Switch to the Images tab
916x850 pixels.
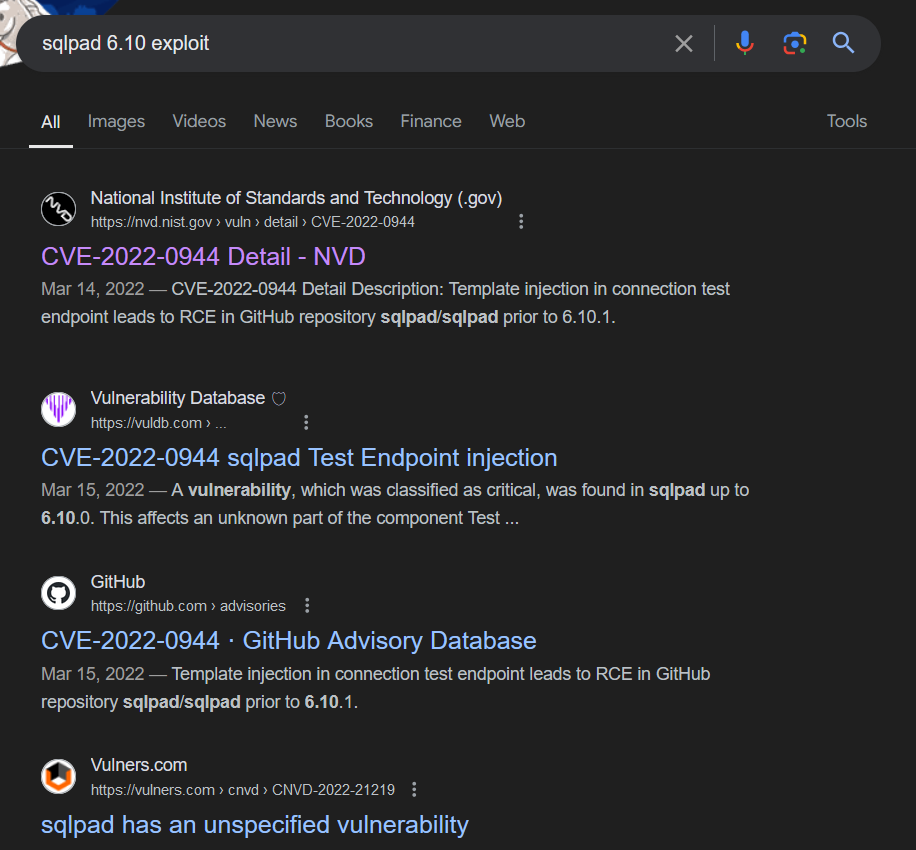pyautogui.click(x=116, y=122)
